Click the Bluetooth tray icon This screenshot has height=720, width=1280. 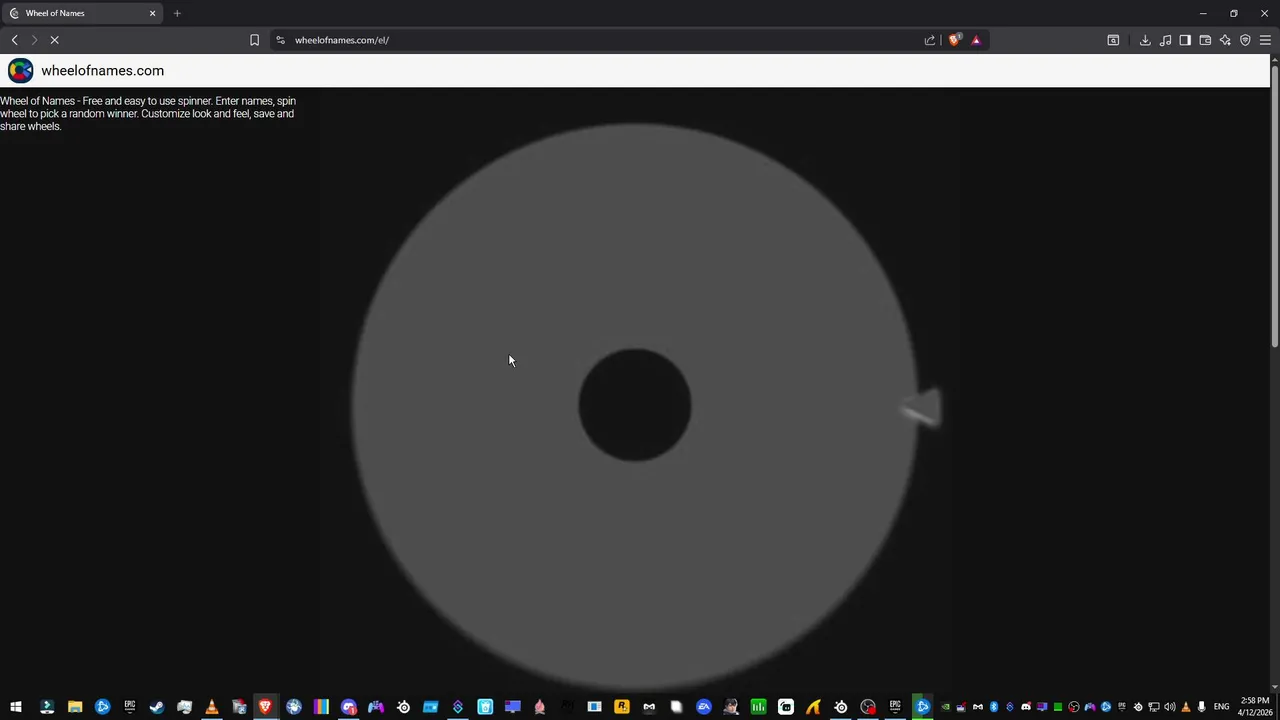(x=993, y=707)
